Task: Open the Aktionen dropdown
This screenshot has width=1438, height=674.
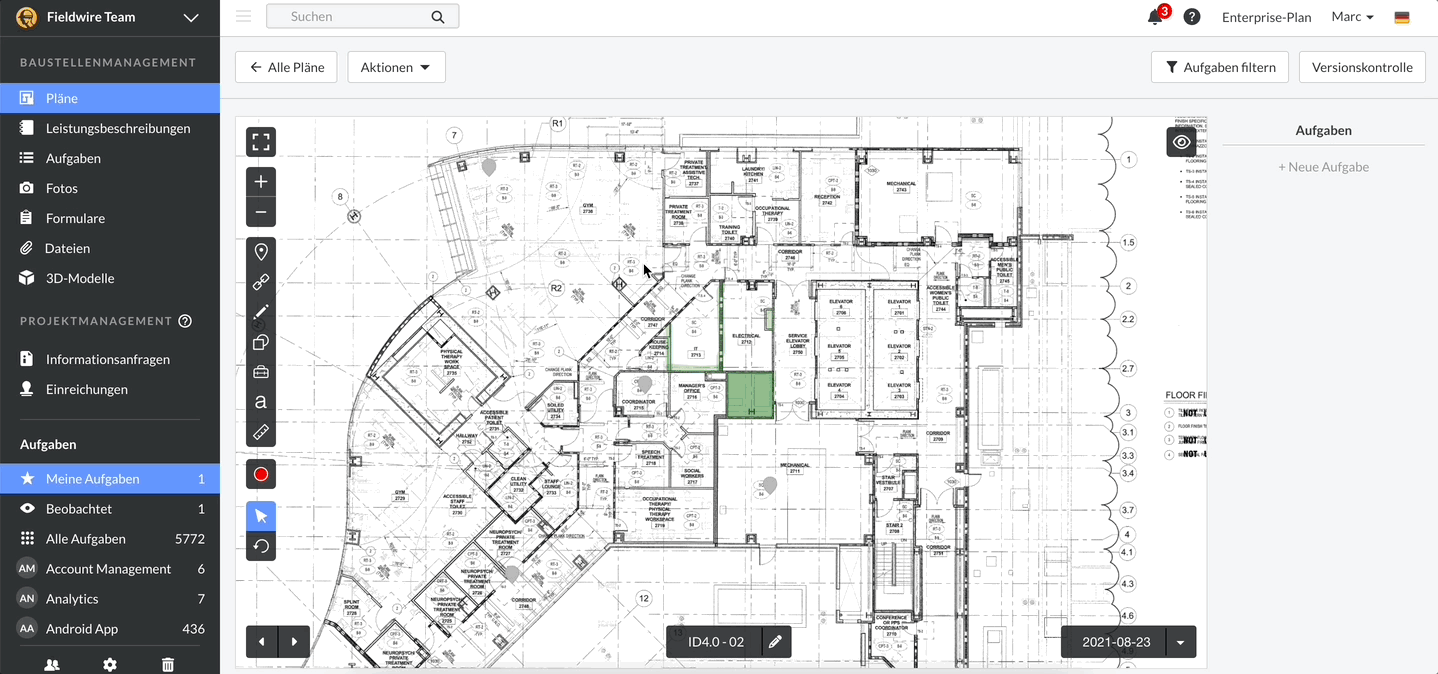Action: (396, 67)
